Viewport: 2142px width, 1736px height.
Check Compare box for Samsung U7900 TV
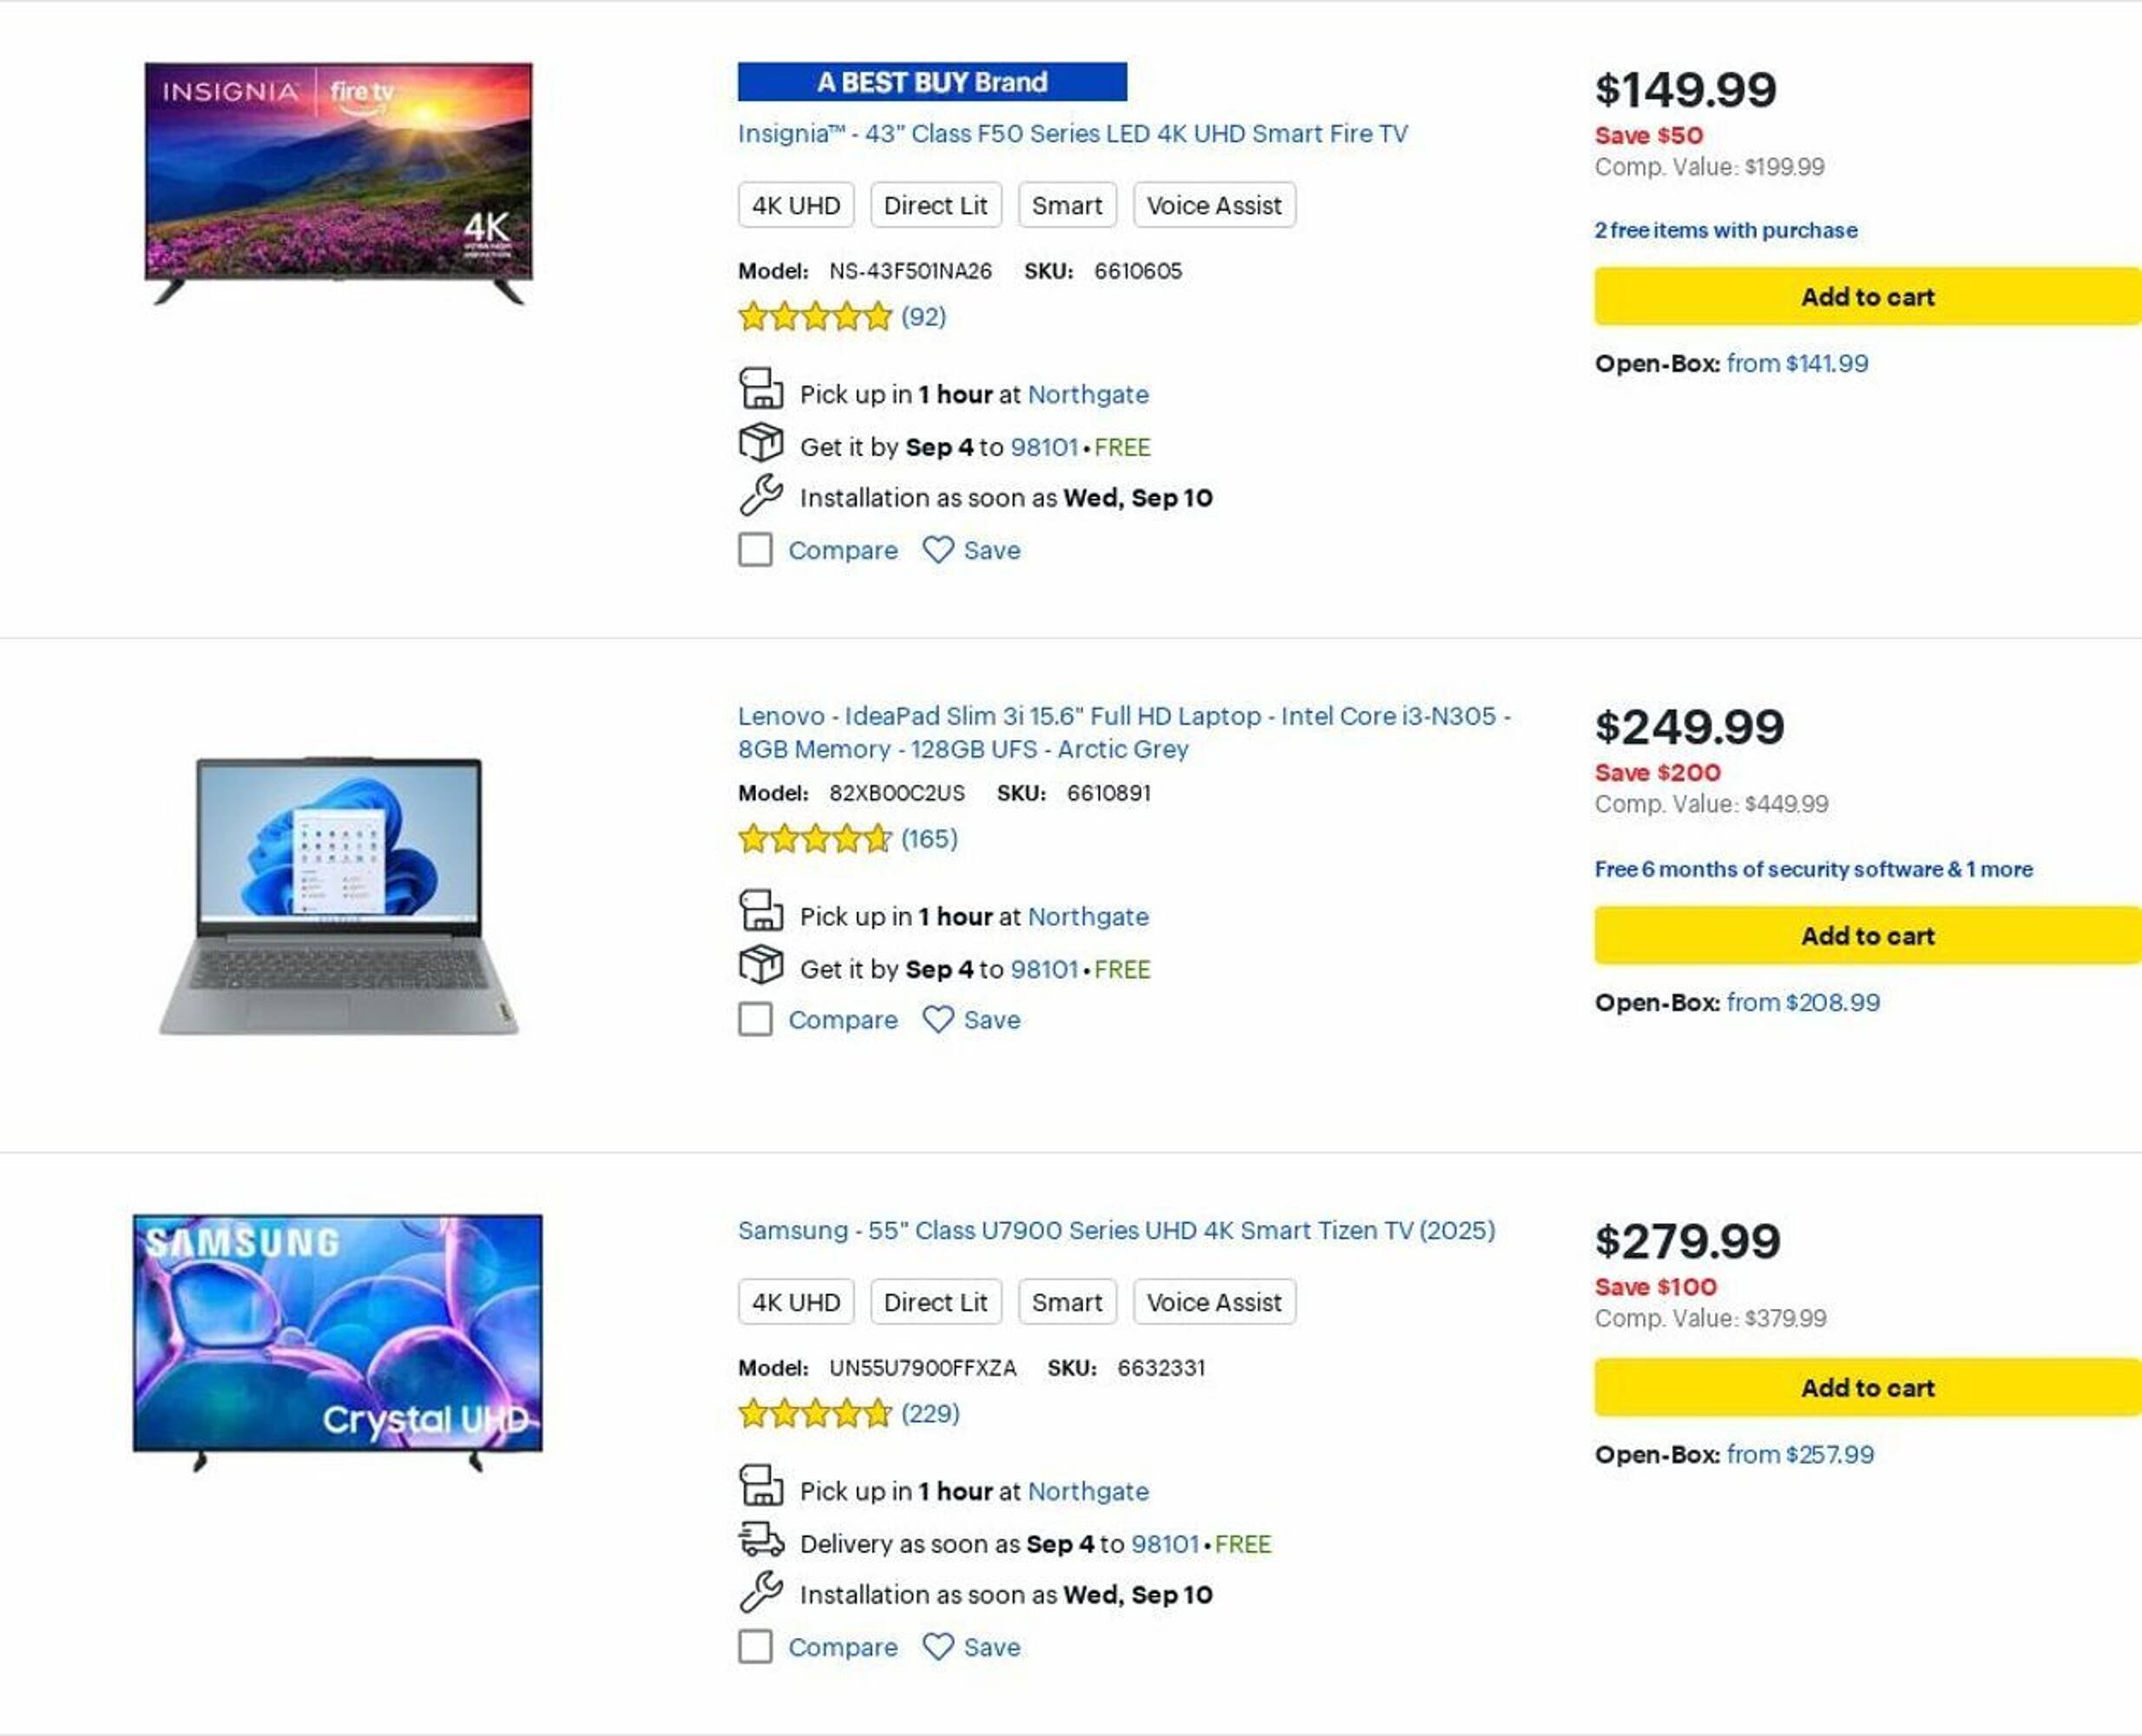755,1646
